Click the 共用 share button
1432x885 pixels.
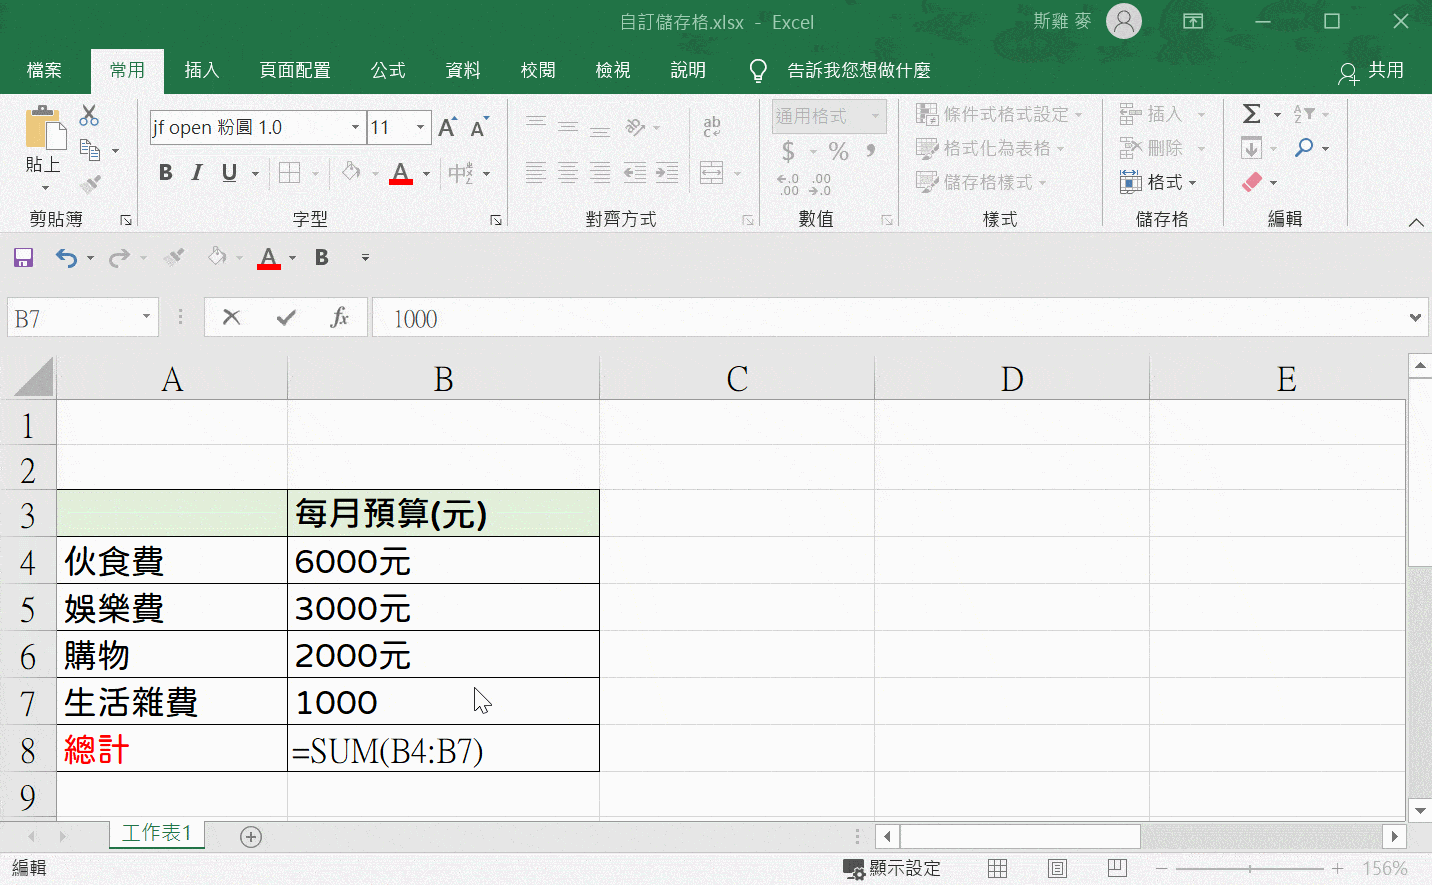coord(1372,71)
